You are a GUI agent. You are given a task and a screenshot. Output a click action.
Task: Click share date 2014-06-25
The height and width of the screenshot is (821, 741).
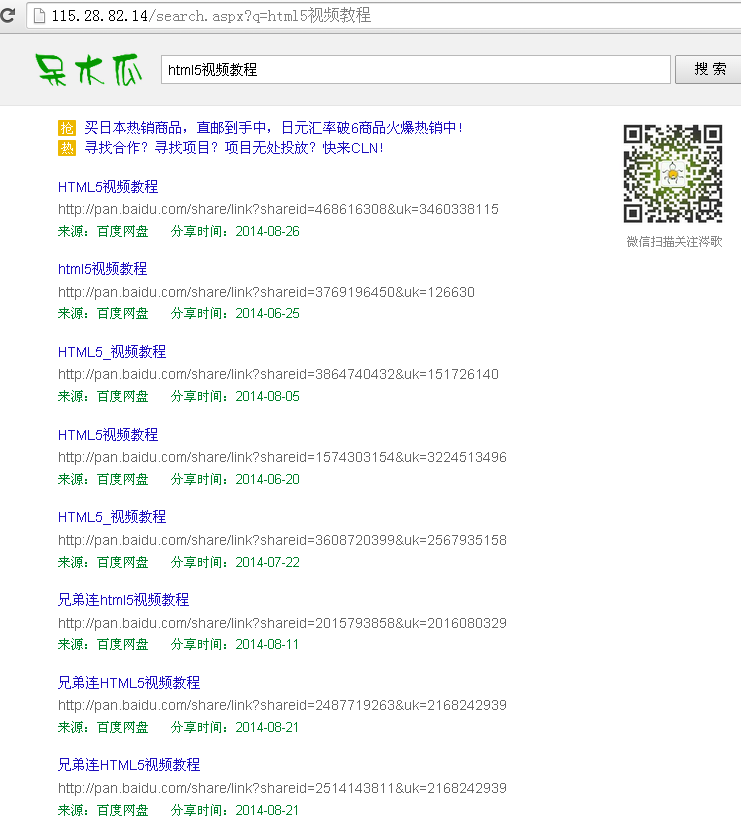tap(267, 314)
